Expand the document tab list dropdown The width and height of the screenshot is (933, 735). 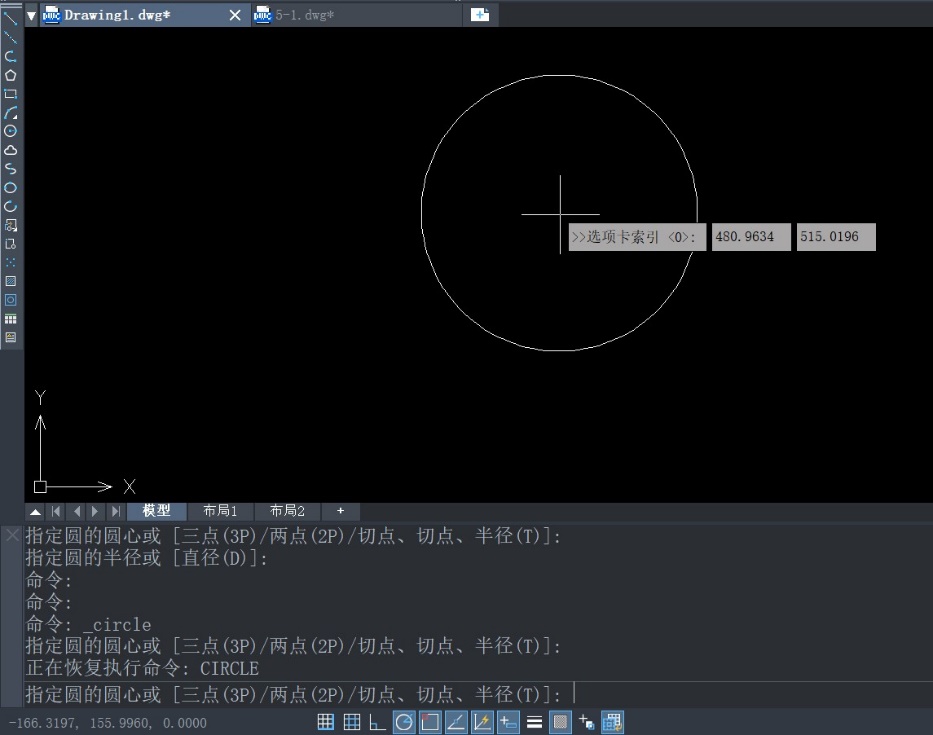pos(31,15)
